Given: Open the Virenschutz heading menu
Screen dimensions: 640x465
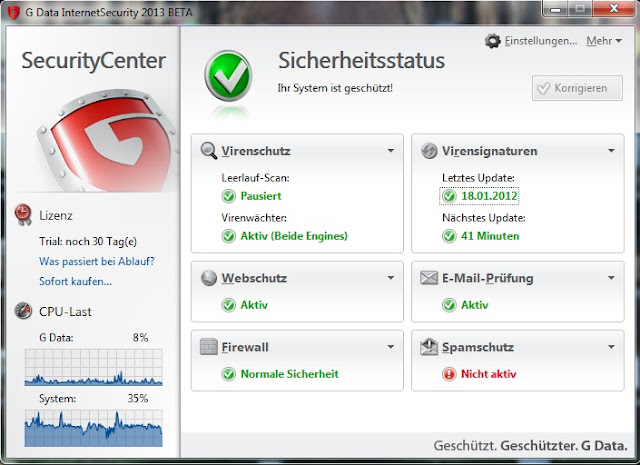Looking at the screenshot, I should pyautogui.click(x=256, y=151).
